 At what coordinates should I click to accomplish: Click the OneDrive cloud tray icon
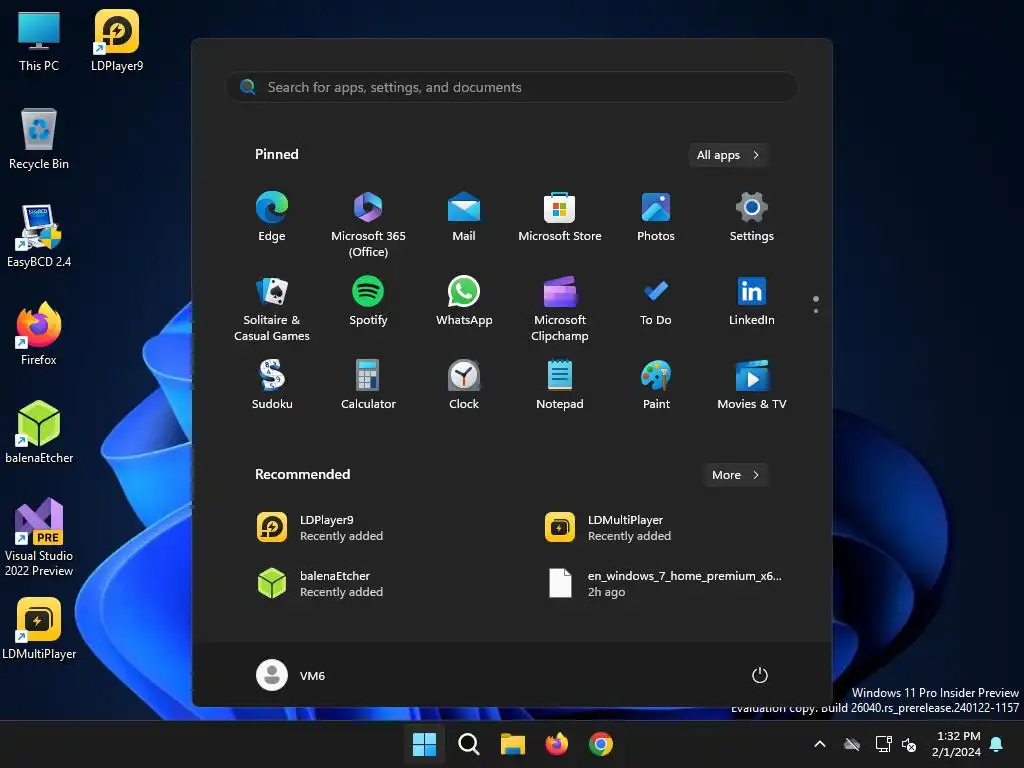[x=852, y=744]
